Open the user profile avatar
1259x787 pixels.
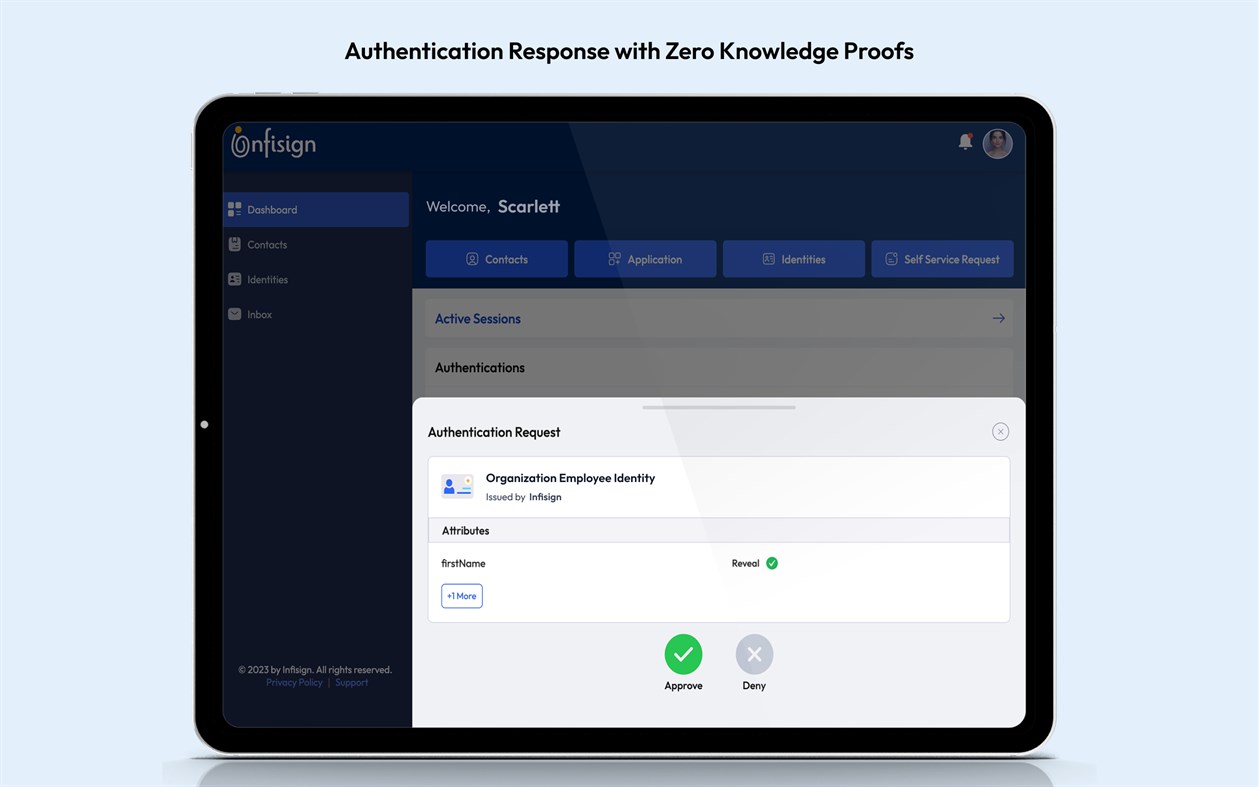[x=998, y=143]
